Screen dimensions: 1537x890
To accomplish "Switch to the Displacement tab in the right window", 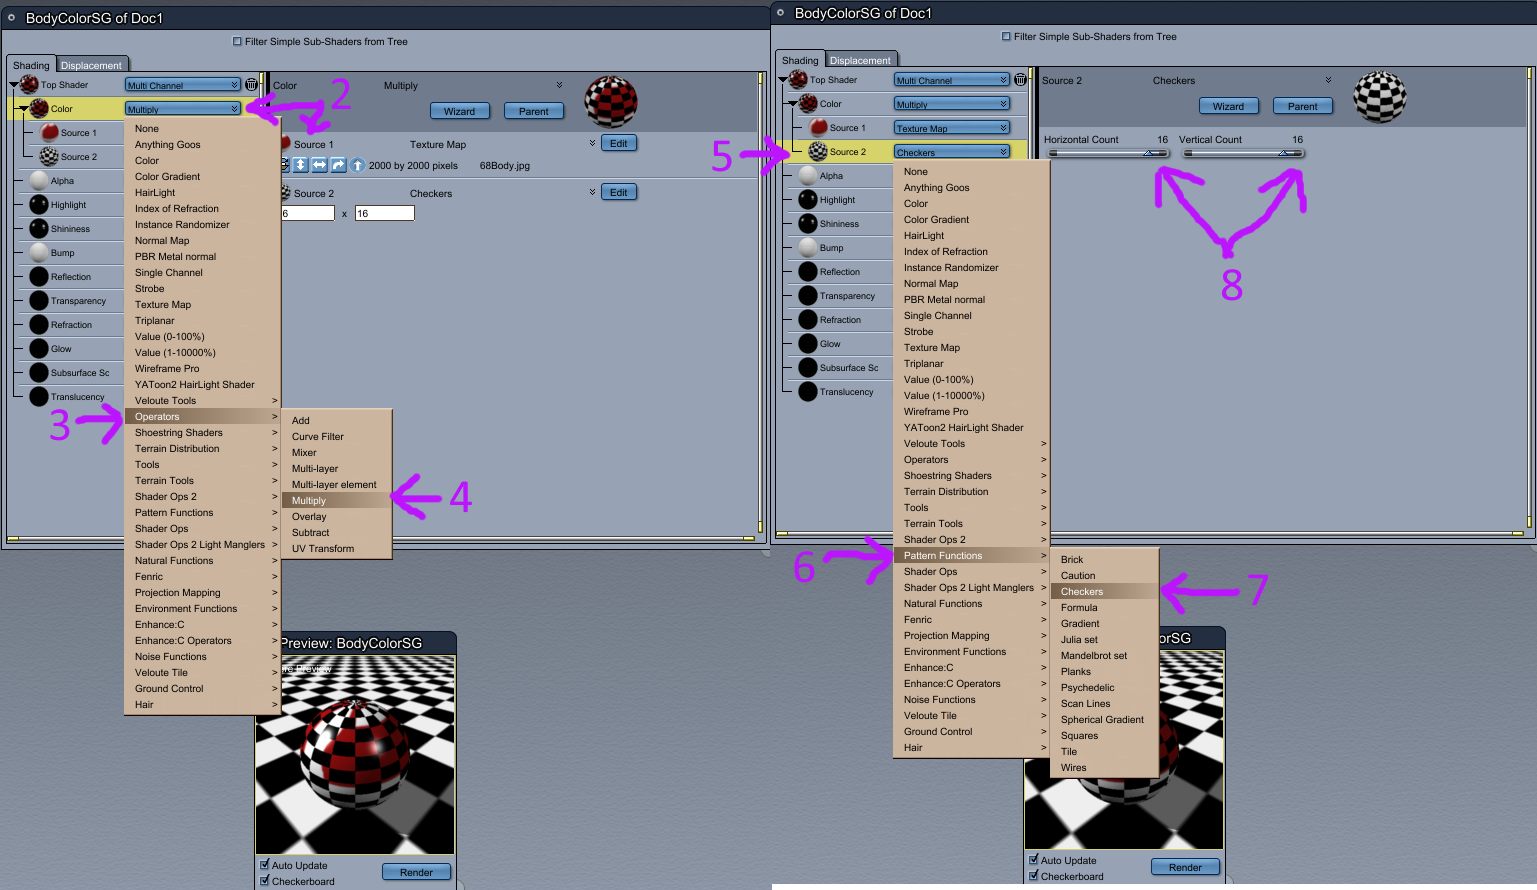I will 860,61.
